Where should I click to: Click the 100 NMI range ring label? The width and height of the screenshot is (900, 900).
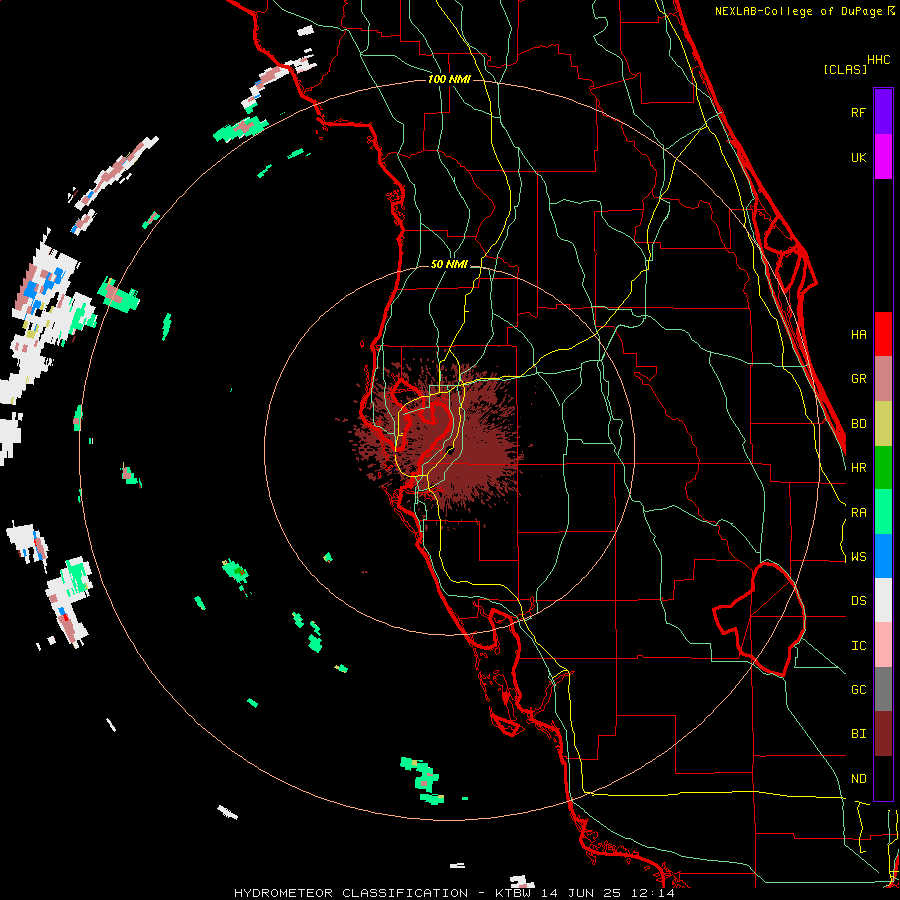click(449, 79)
